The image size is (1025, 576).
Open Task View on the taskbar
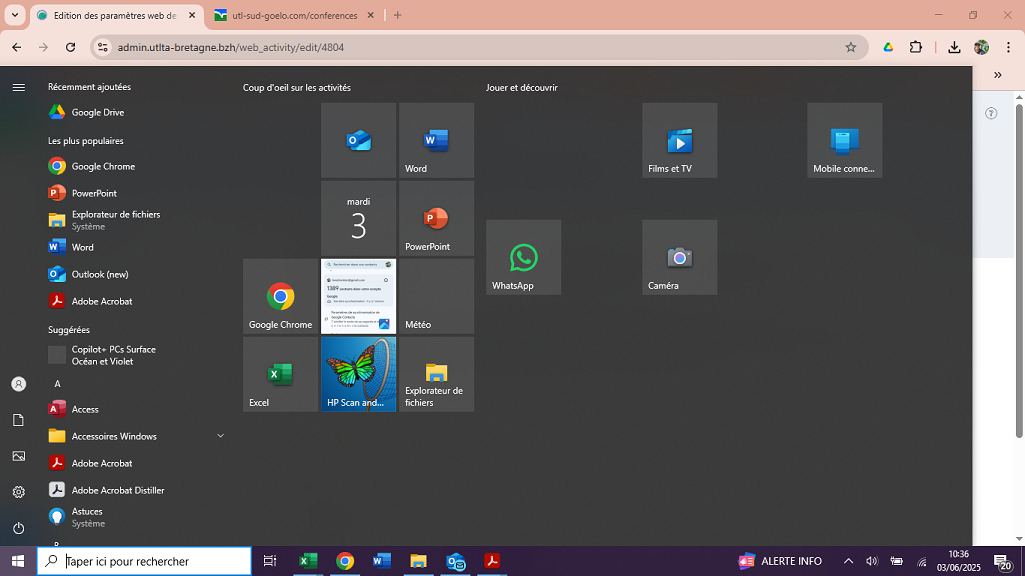pyautogui.click(x=269, y=561)
